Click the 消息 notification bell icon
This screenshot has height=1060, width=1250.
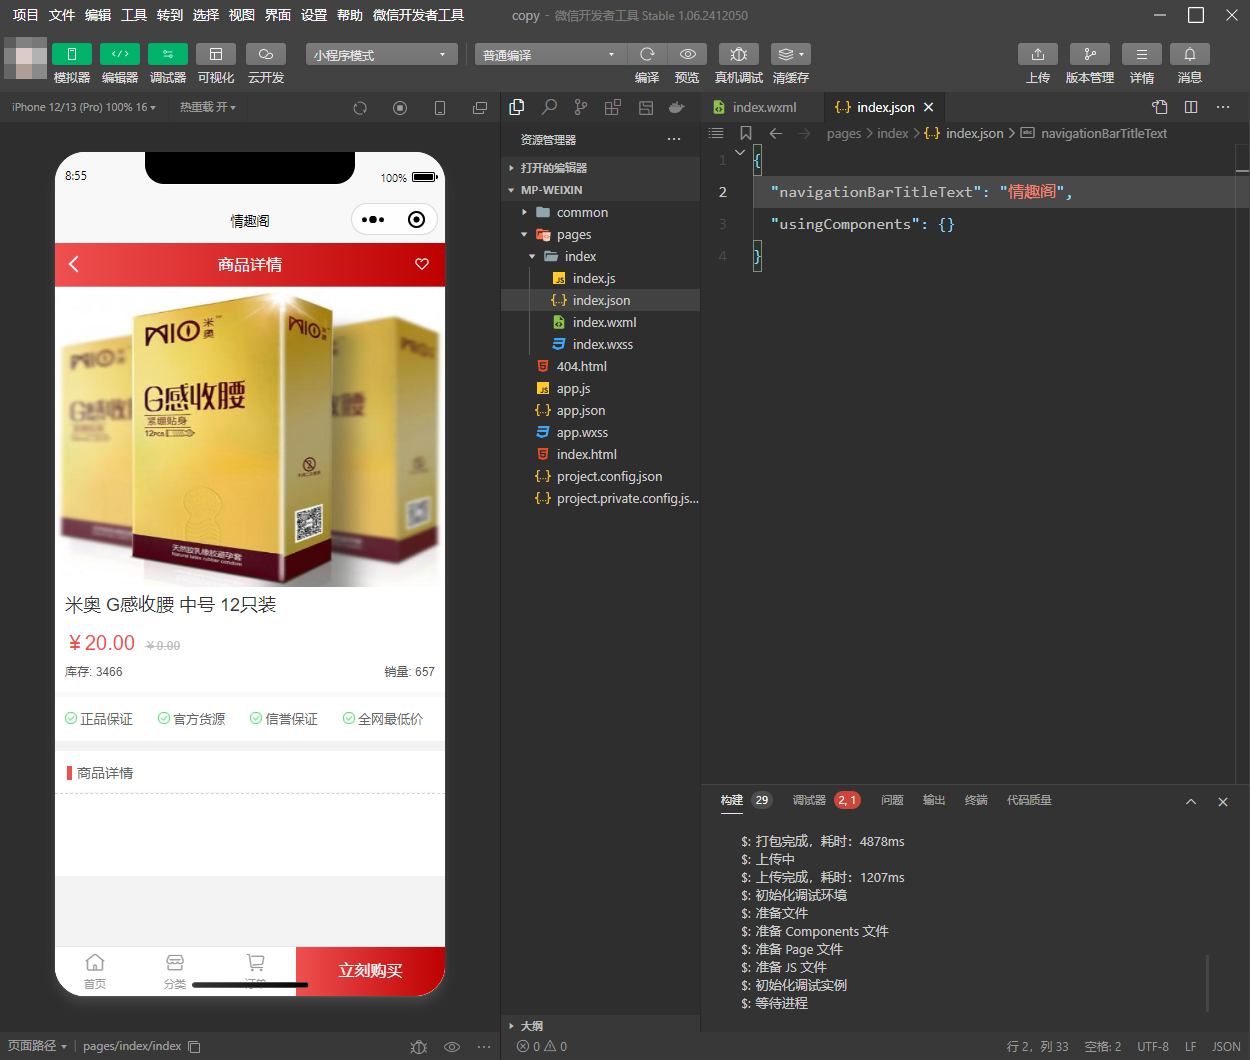[x=1189, y=54]
